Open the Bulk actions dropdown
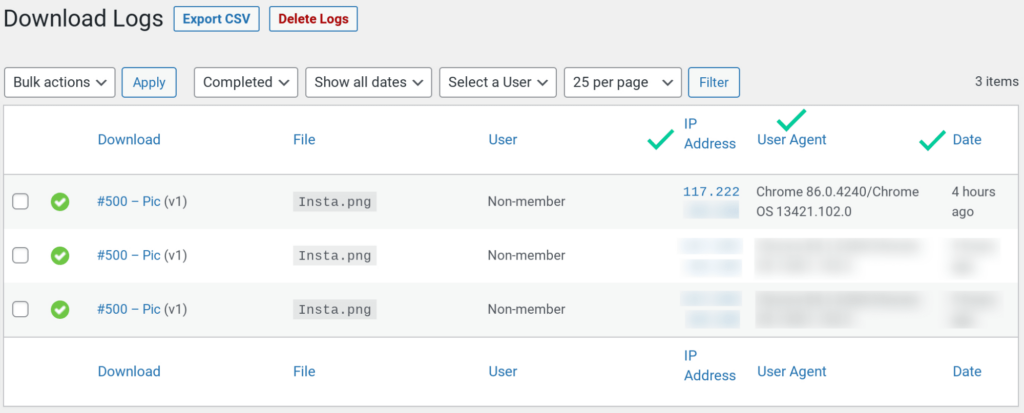 pos(60,82)
